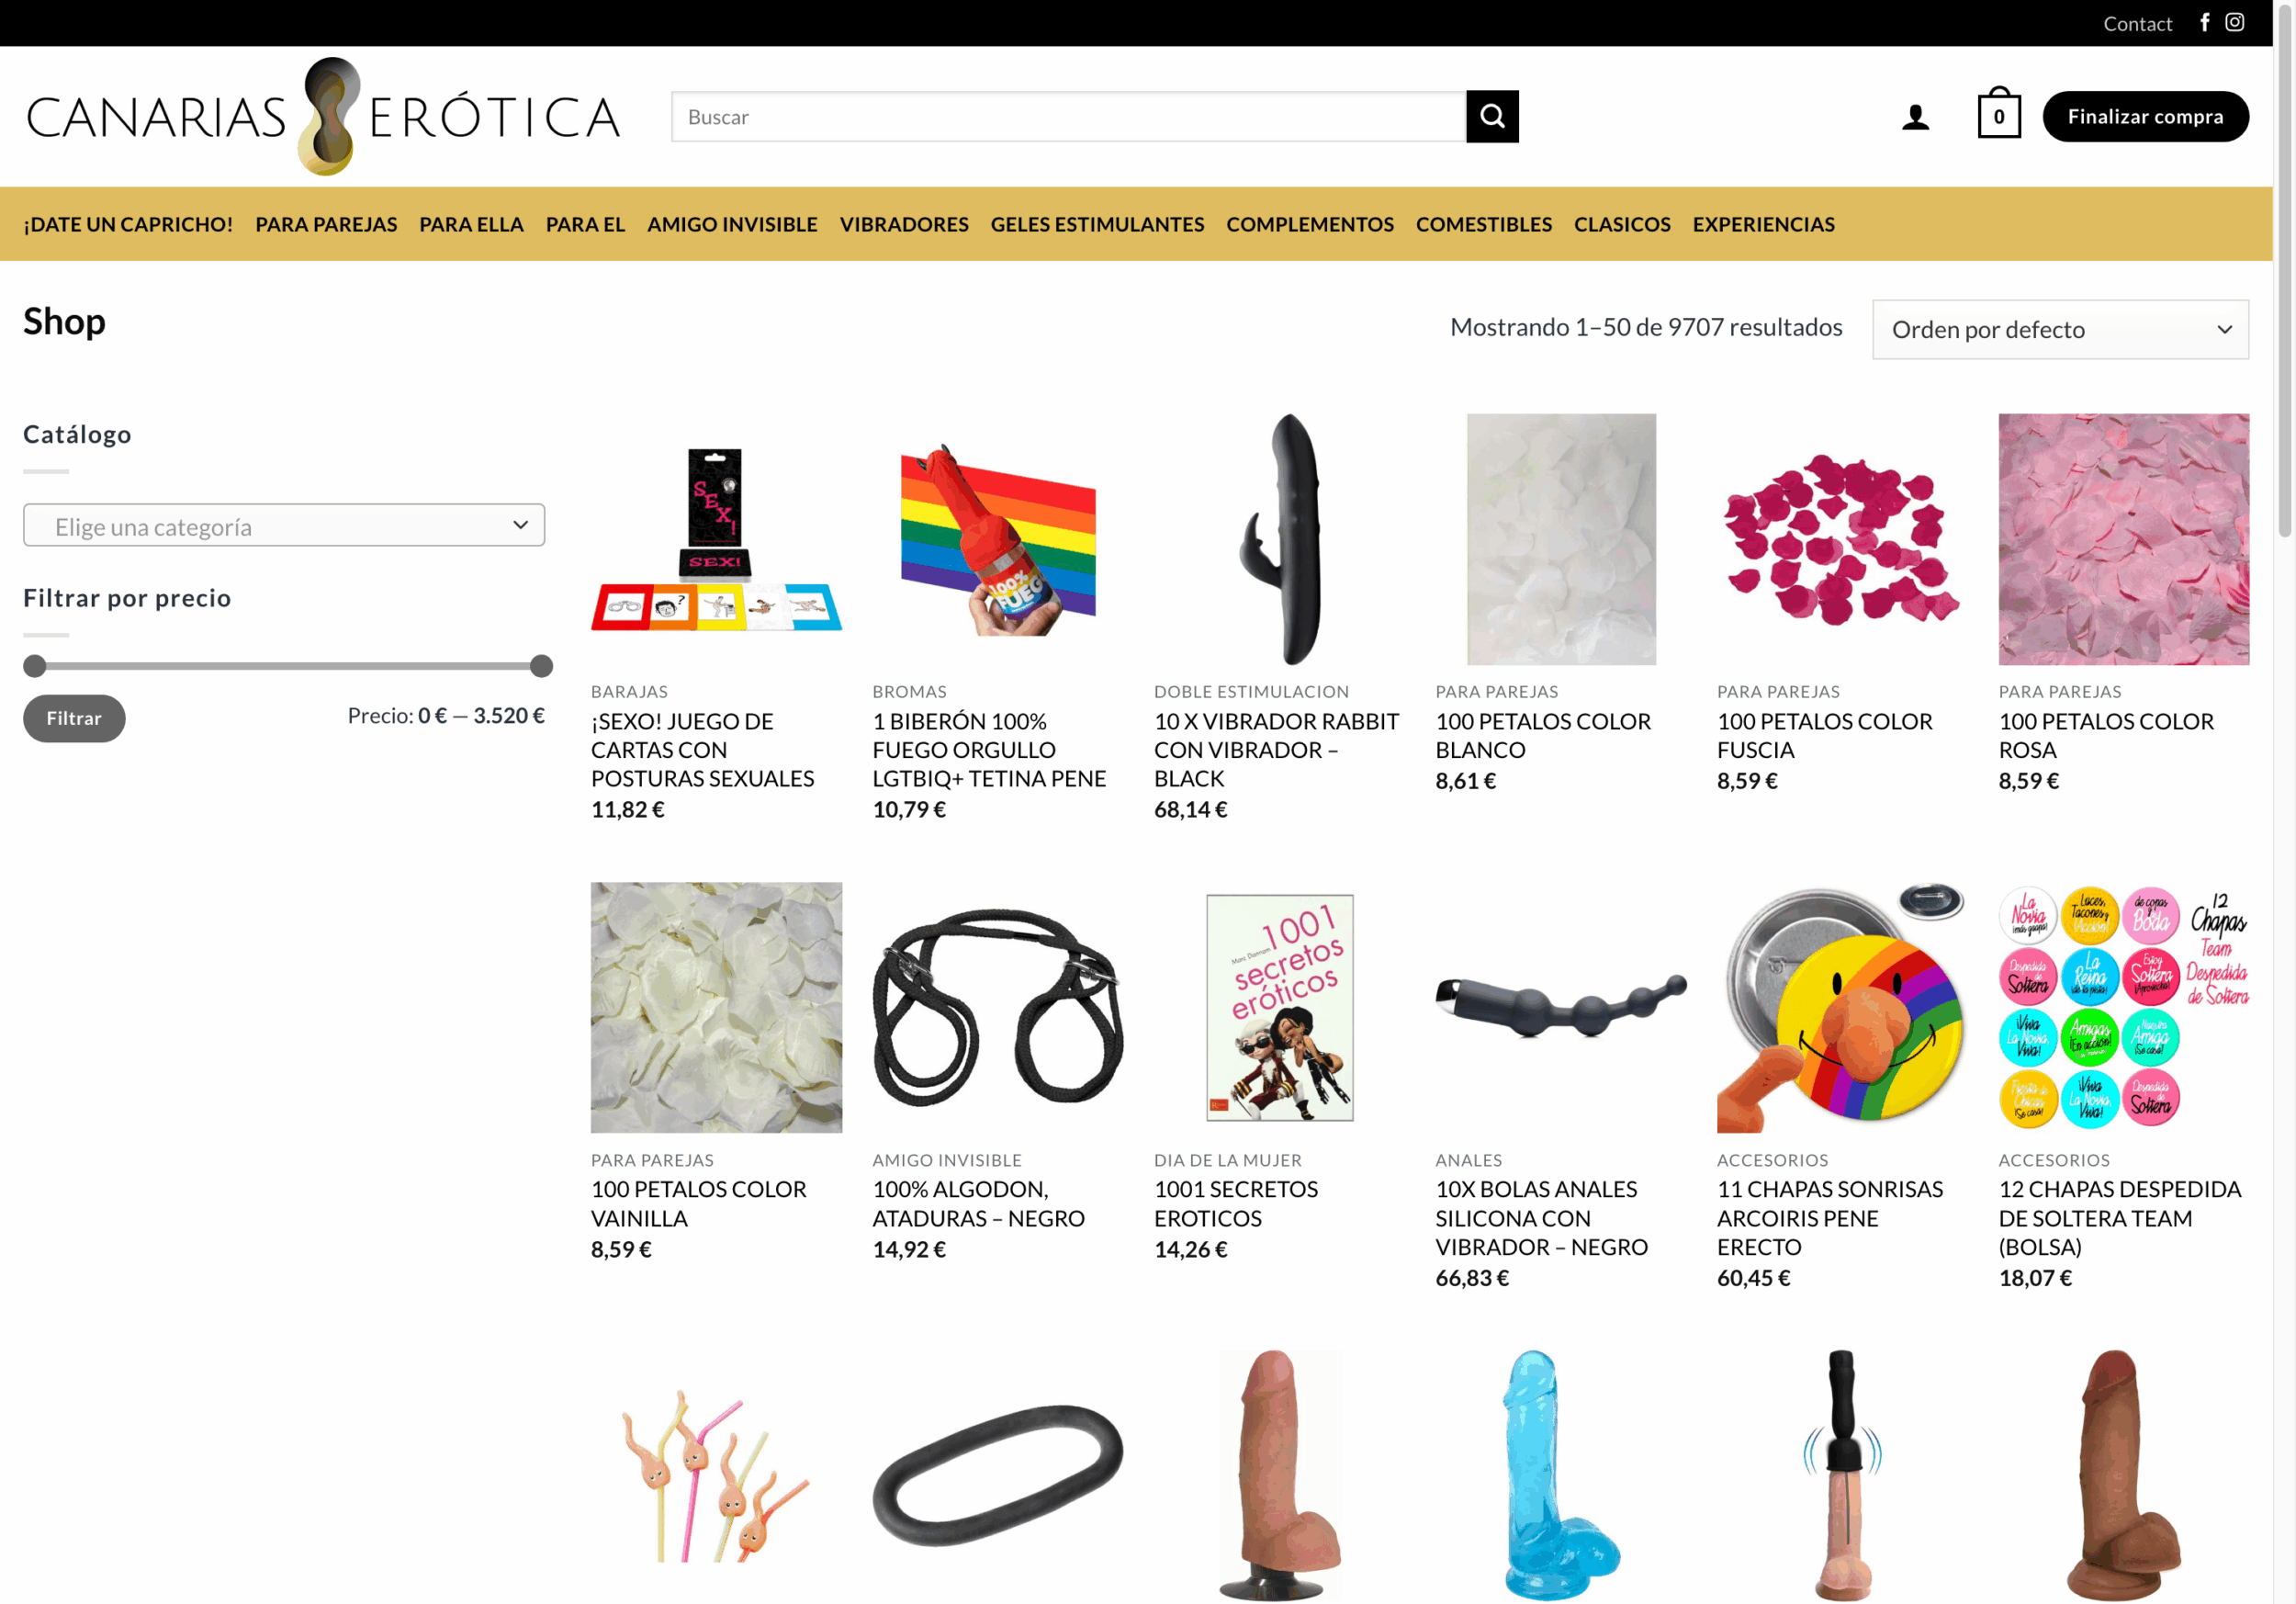
Task: Open the 12 Chapas Despedida de Soltera thumbnail
Action: tap(2123, 1007)
